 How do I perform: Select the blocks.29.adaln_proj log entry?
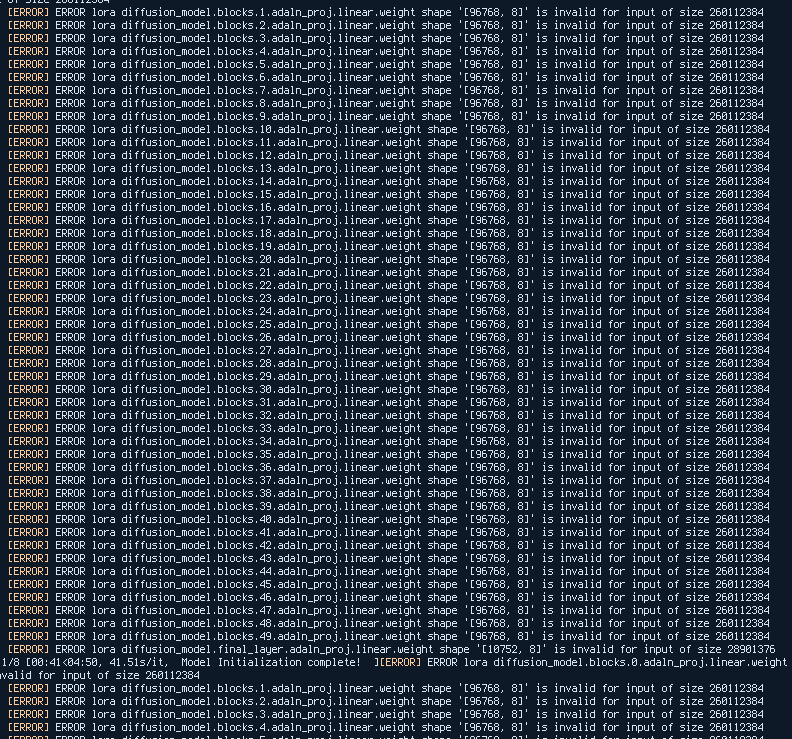388,376
